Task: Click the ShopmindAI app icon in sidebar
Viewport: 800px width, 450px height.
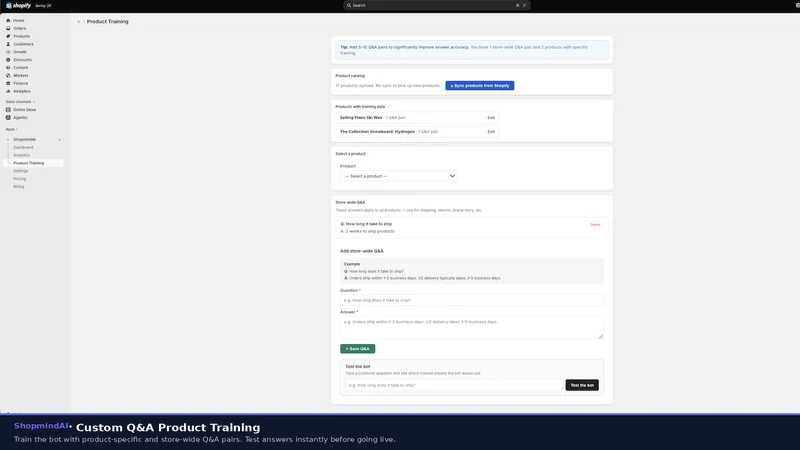Action: click(x=8, y=139)
